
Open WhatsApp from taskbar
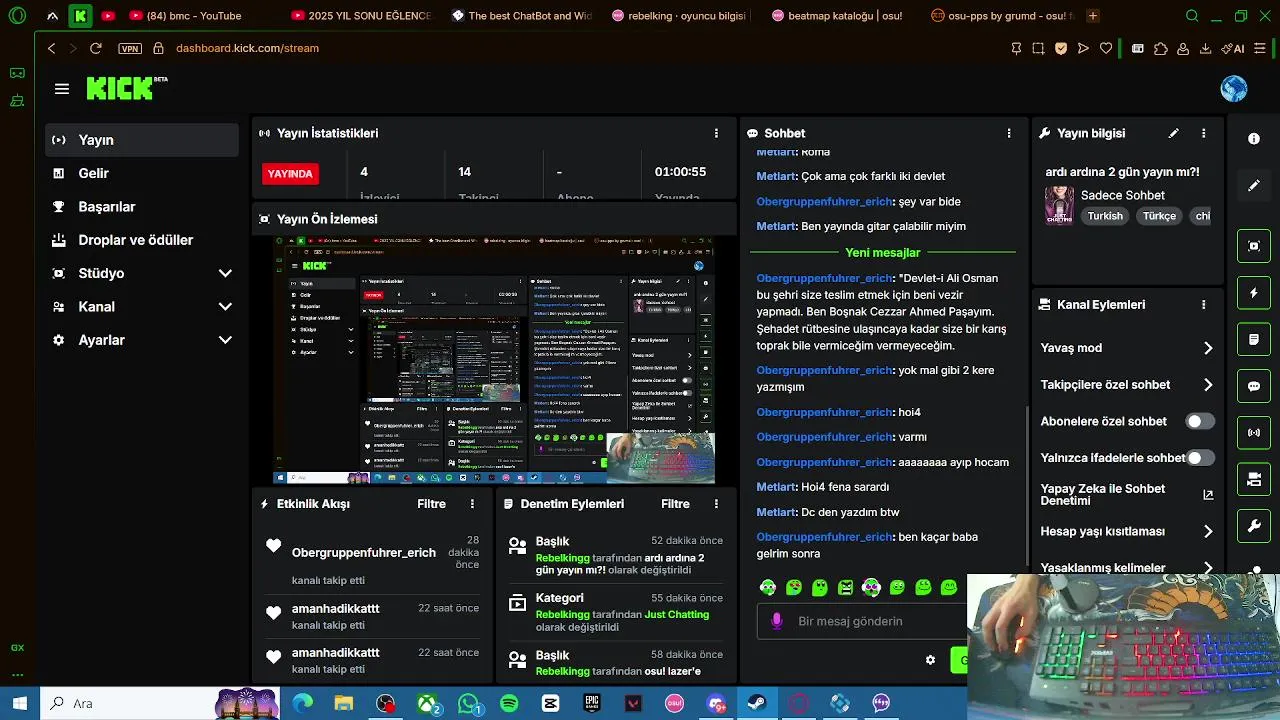point(469,704)
